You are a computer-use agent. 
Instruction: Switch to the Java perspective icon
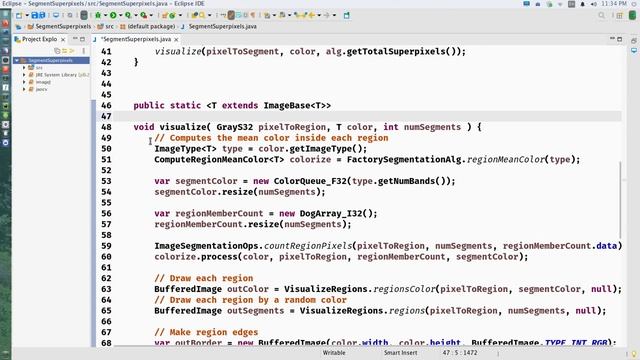632,16
